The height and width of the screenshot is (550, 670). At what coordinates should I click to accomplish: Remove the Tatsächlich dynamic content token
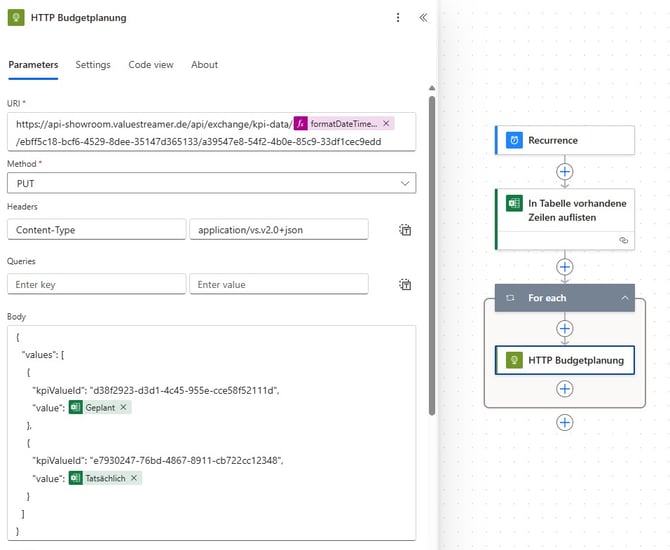(x=134, y=478)
